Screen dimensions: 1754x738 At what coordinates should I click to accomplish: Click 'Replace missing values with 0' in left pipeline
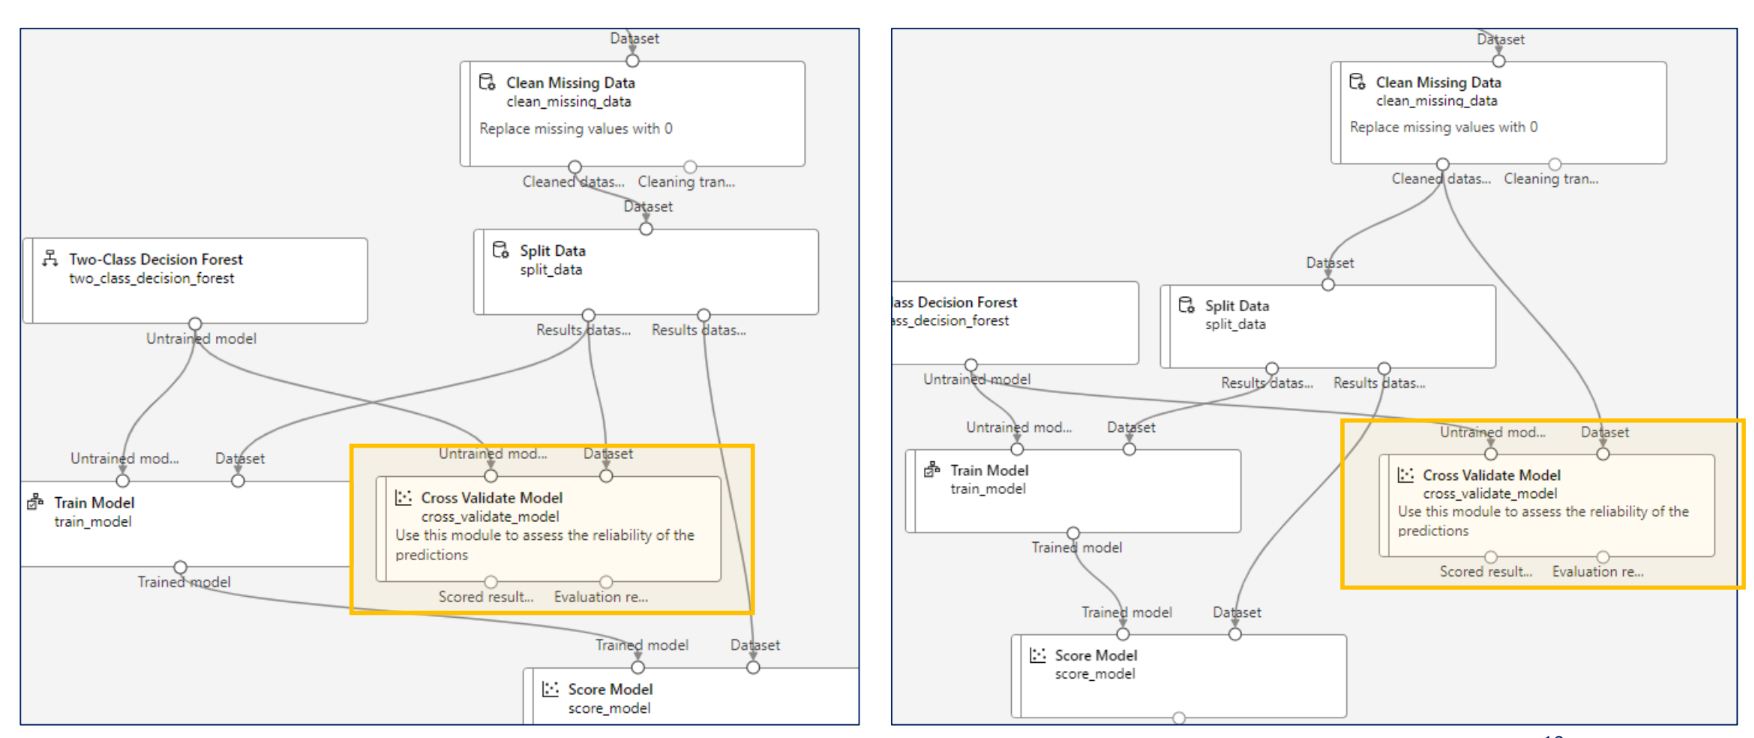point(576,129)
